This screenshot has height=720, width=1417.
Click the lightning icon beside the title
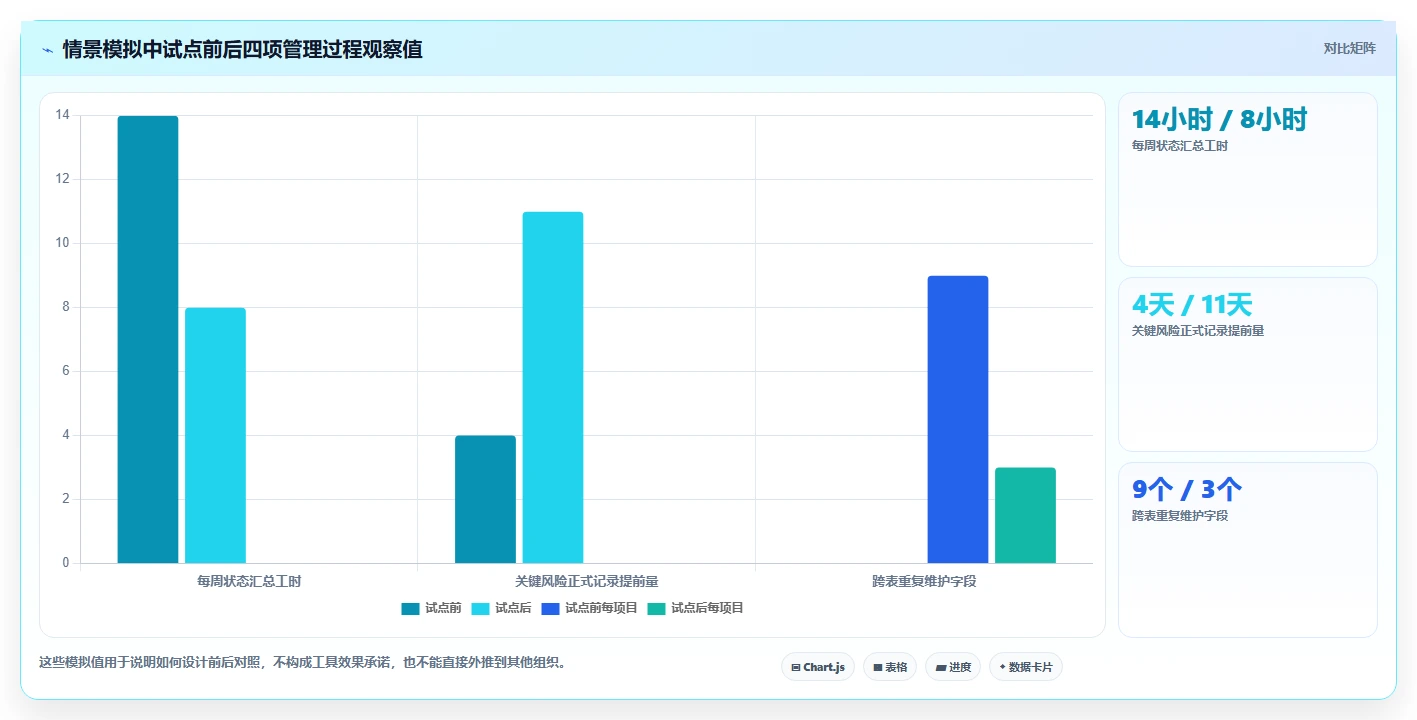(47, 50)
